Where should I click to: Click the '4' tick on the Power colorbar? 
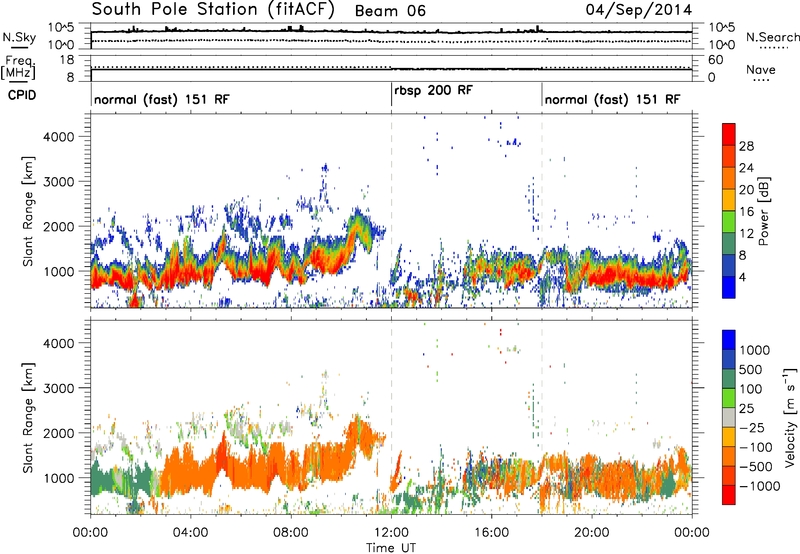(742, 277)
